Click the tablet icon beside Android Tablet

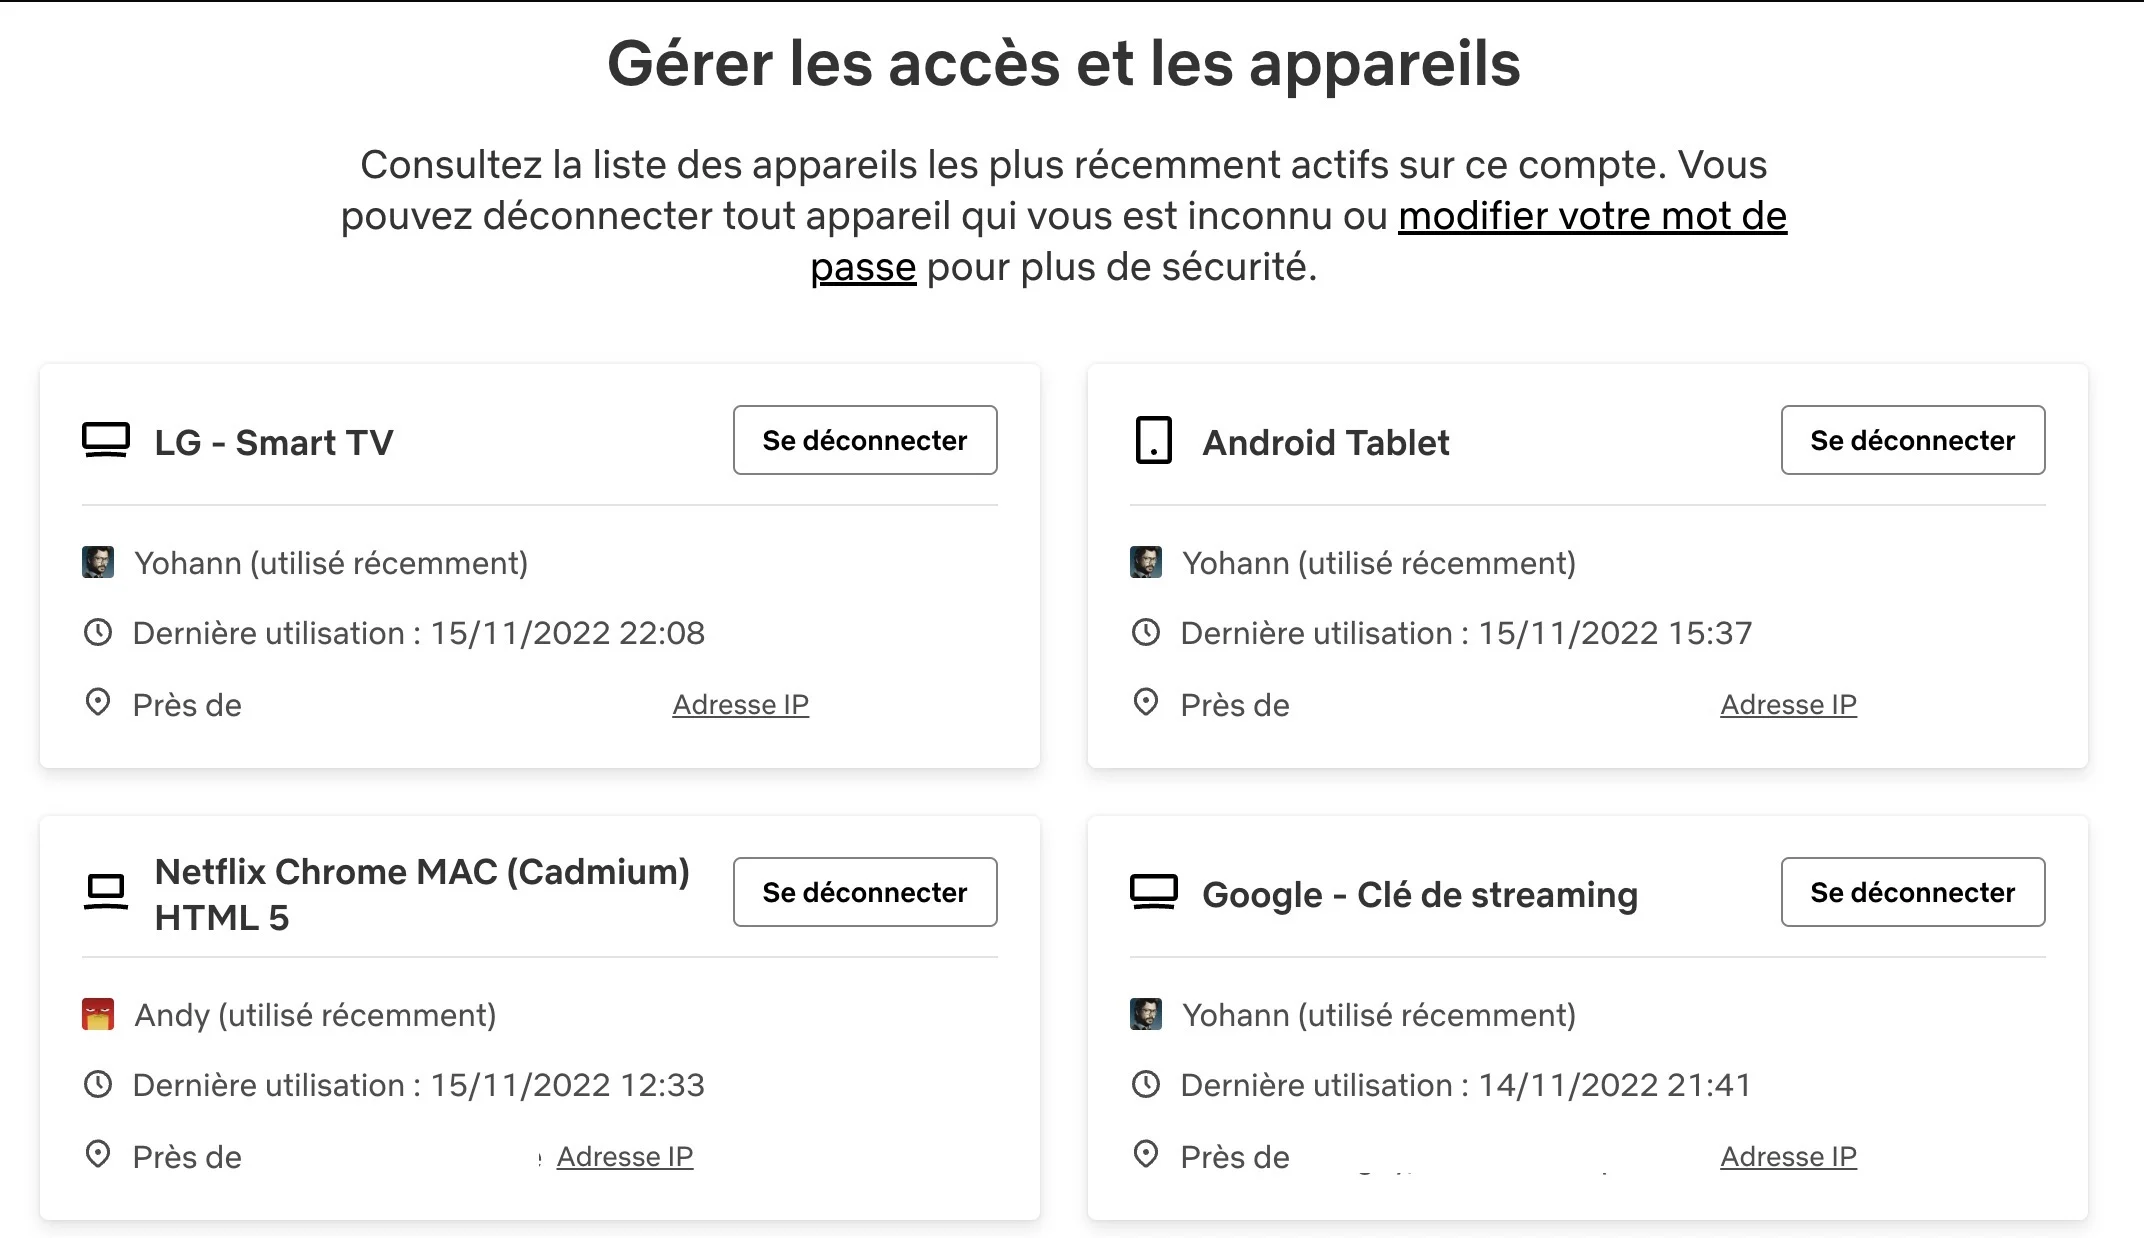click(x=1153, y=441)
